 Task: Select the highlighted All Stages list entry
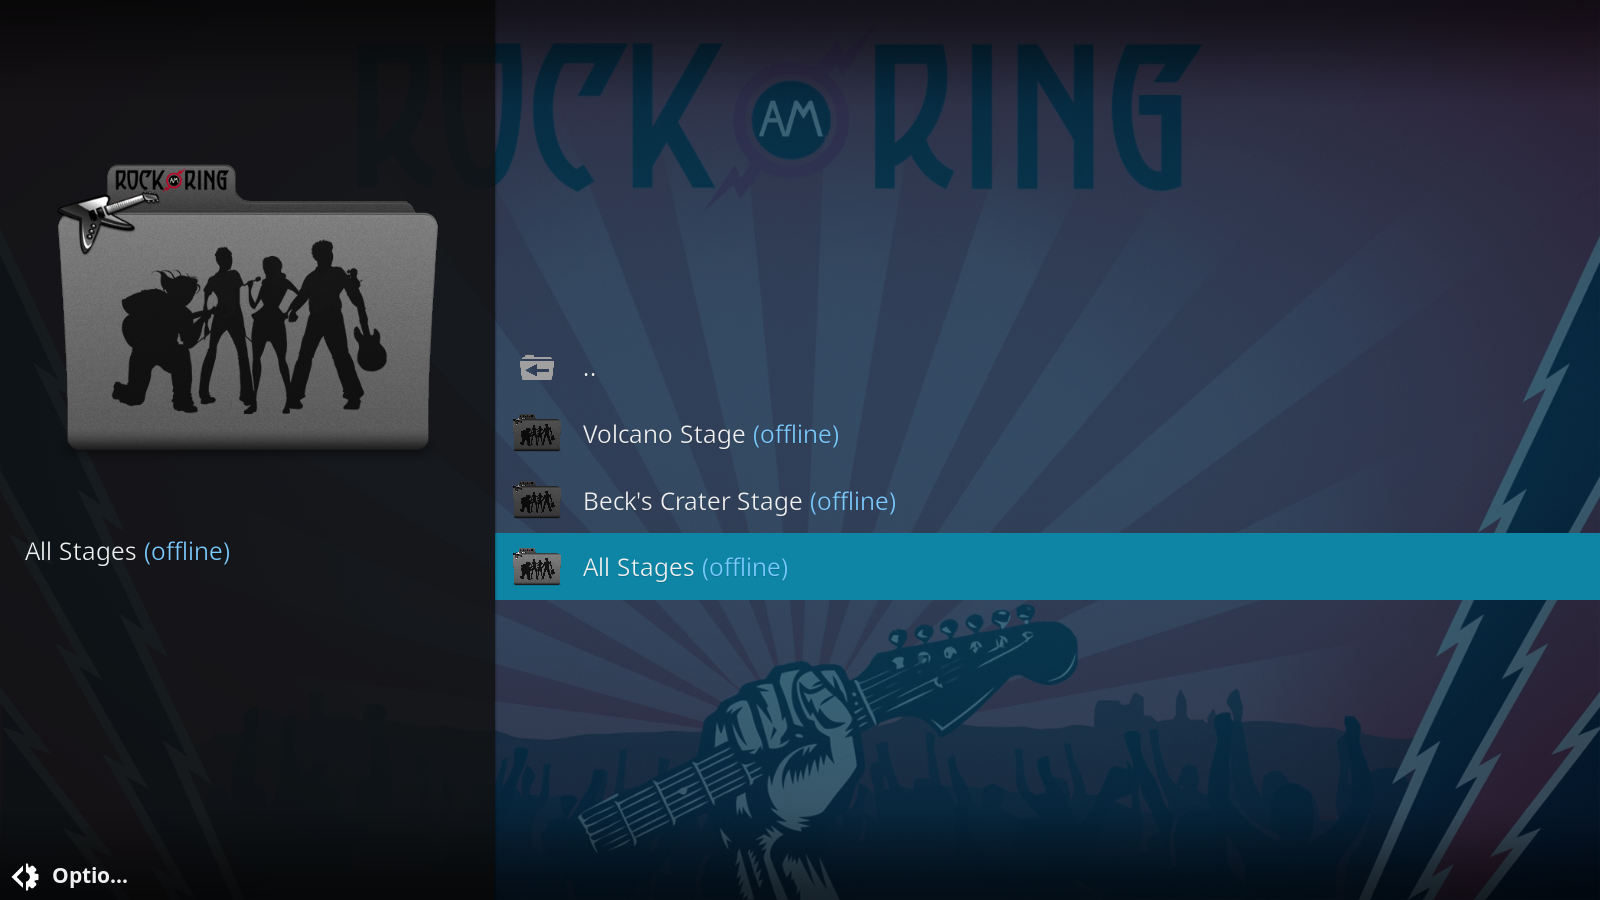click(x=1047, y=567)
